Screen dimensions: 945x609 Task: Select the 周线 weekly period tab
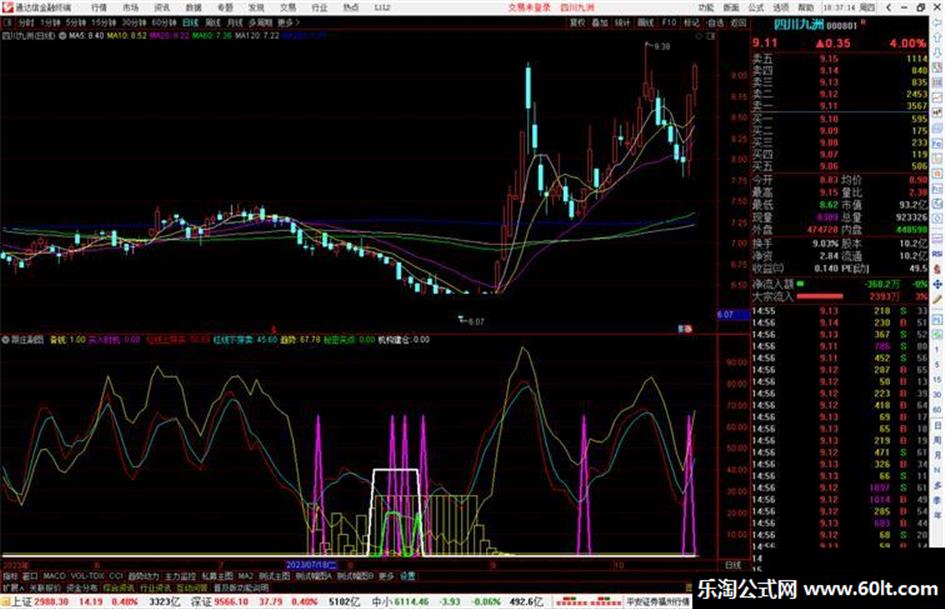213,22
